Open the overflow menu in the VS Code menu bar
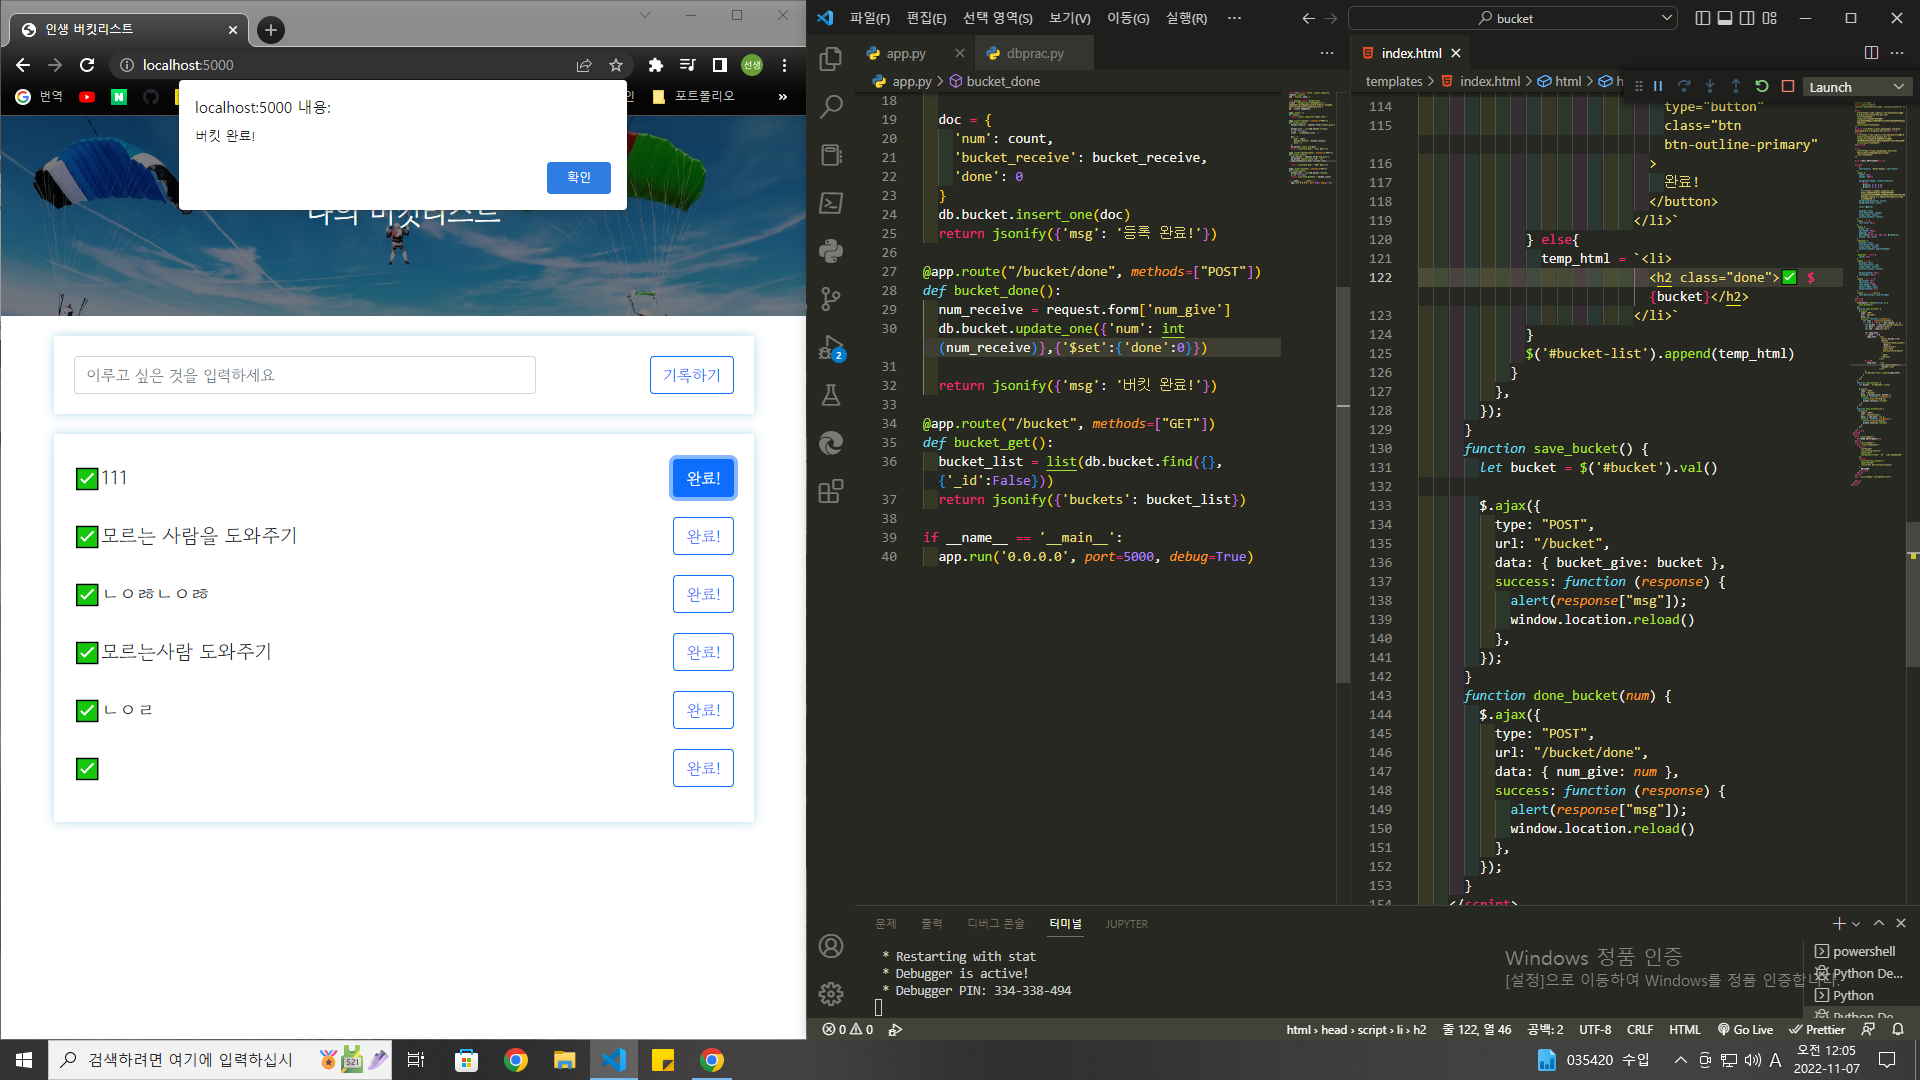 tap(1234, 18)
